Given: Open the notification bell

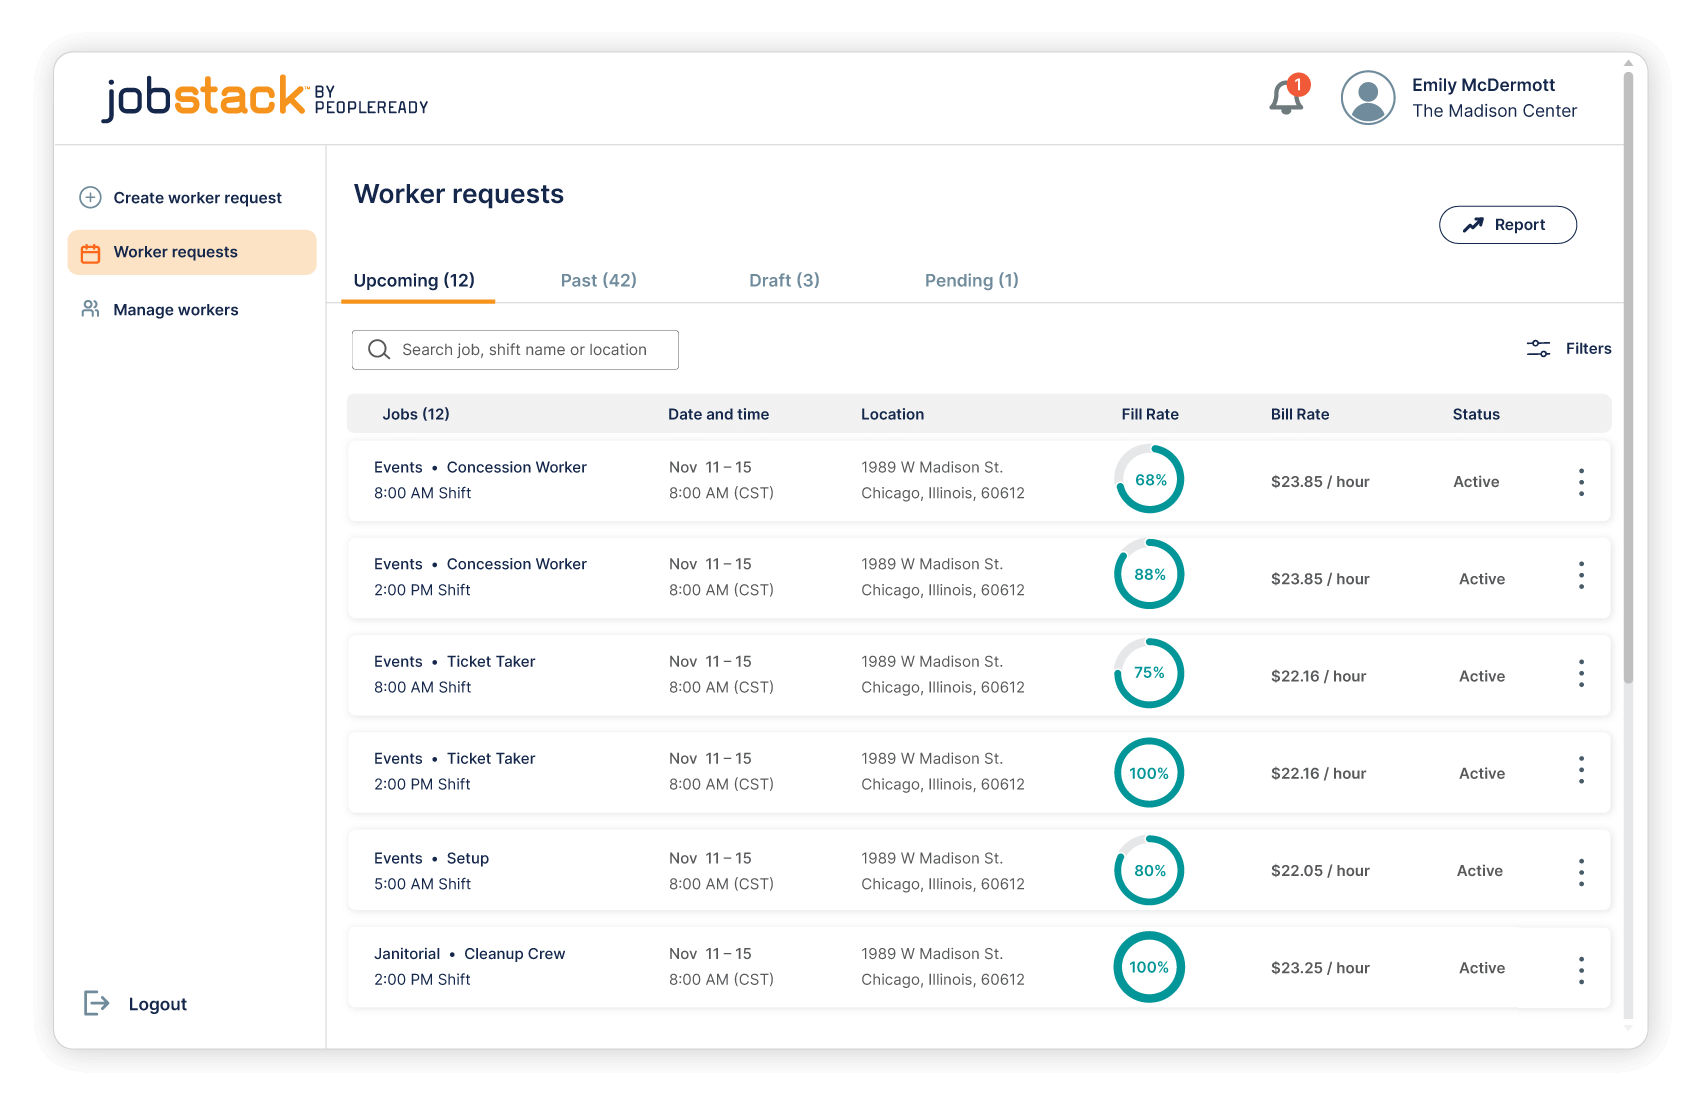Looking at the screenshot, I should coord(1287,97).
